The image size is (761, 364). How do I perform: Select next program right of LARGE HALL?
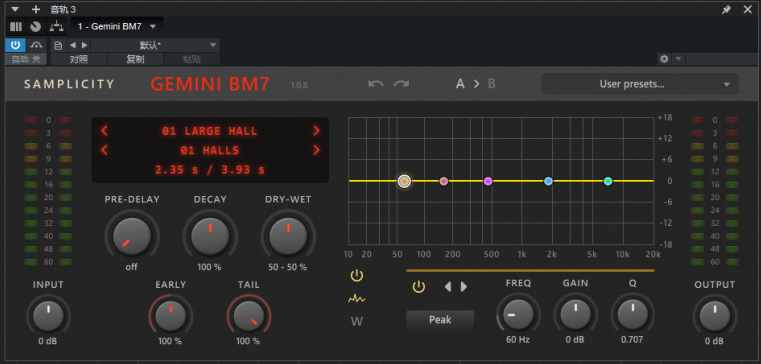[x=316, y=131]
